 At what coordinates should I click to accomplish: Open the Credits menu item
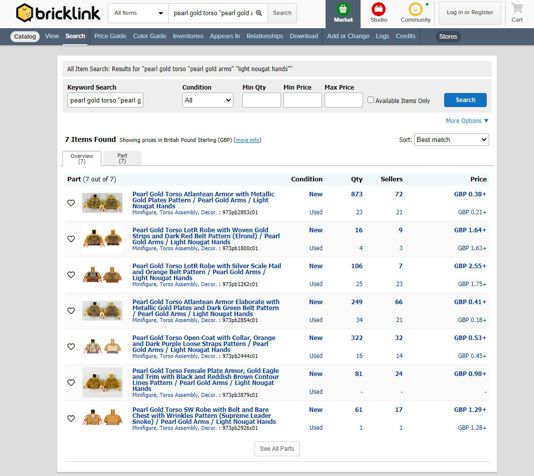pos(405,36)
